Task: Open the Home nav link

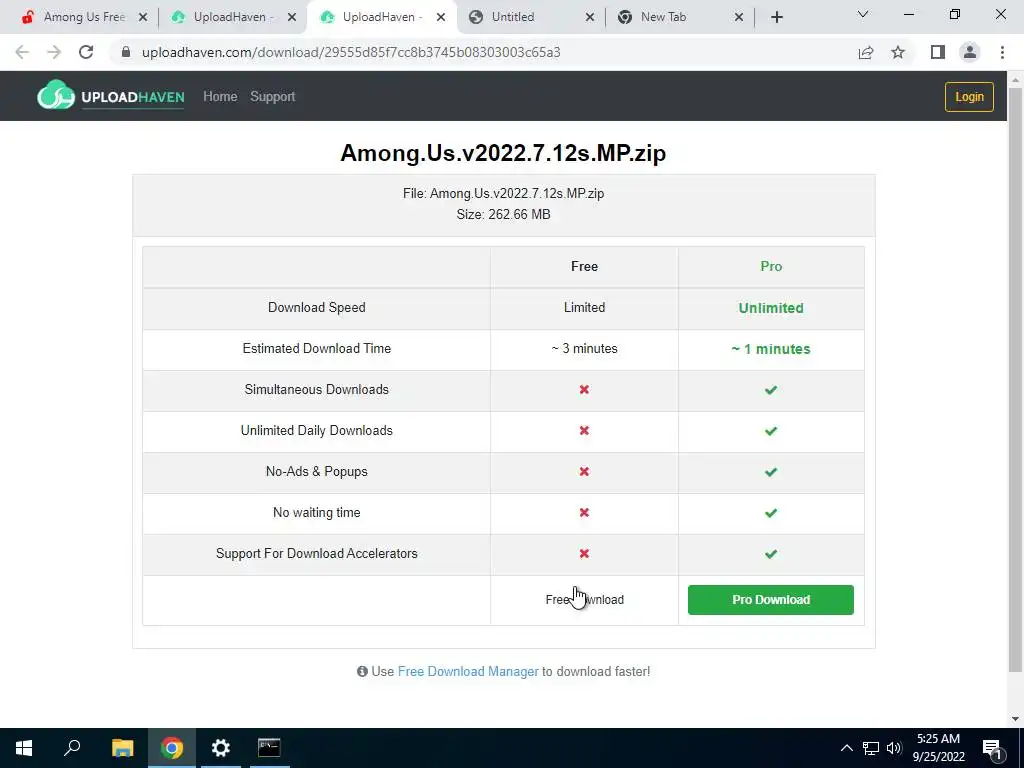Action: 220,97
